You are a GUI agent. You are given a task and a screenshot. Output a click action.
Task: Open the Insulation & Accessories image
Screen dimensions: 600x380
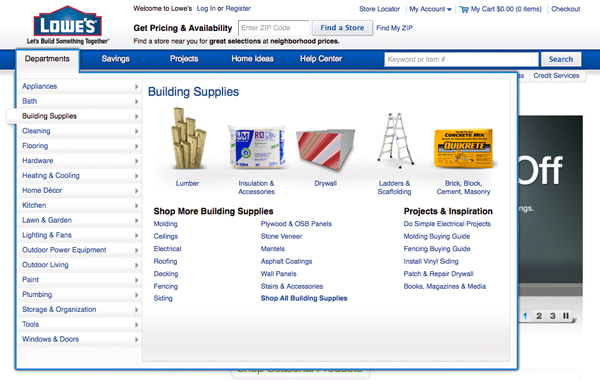256,147
